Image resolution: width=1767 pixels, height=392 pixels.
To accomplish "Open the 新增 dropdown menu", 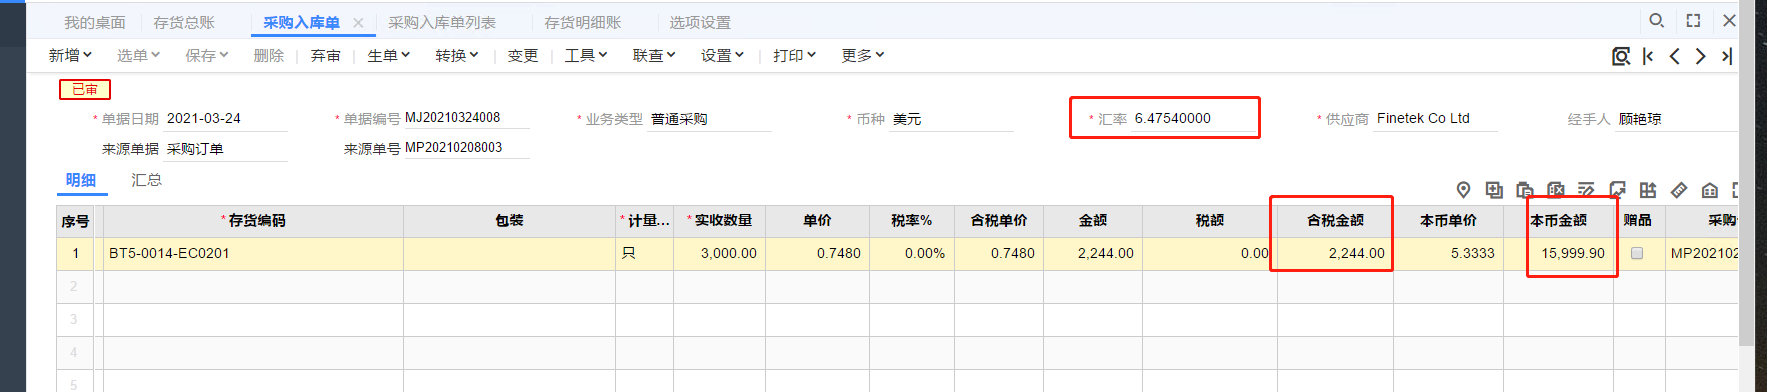I will point(70,56).
